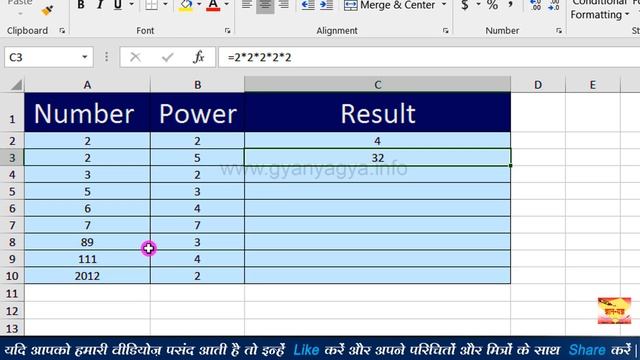Open Number format dialog launcher
This screenshot has width=640, height=360.
(559, 31)
